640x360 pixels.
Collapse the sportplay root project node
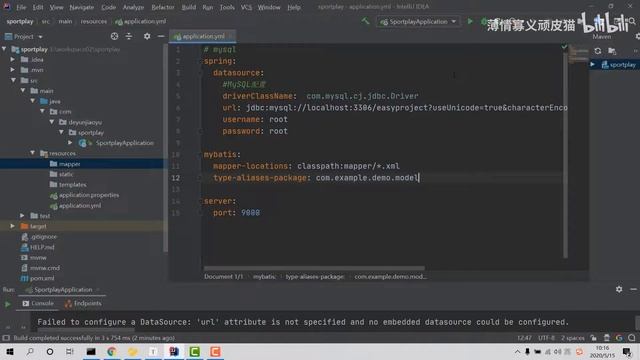(4, 49)
